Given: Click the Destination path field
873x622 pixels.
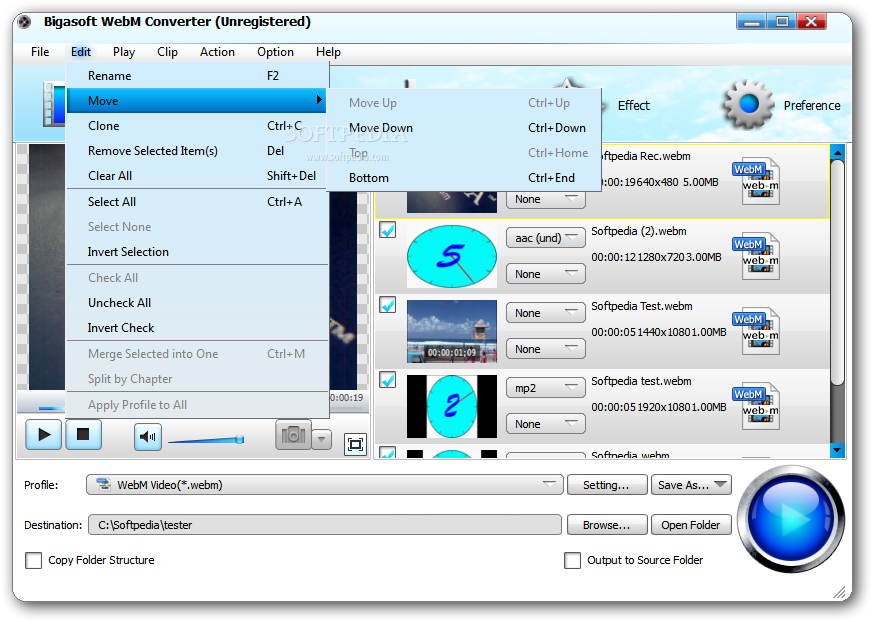Looking at the screenshot, I should coord(325,525).
